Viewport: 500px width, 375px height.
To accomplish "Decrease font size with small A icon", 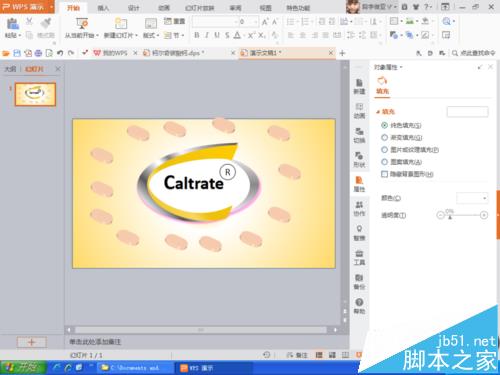I will 275,22.
